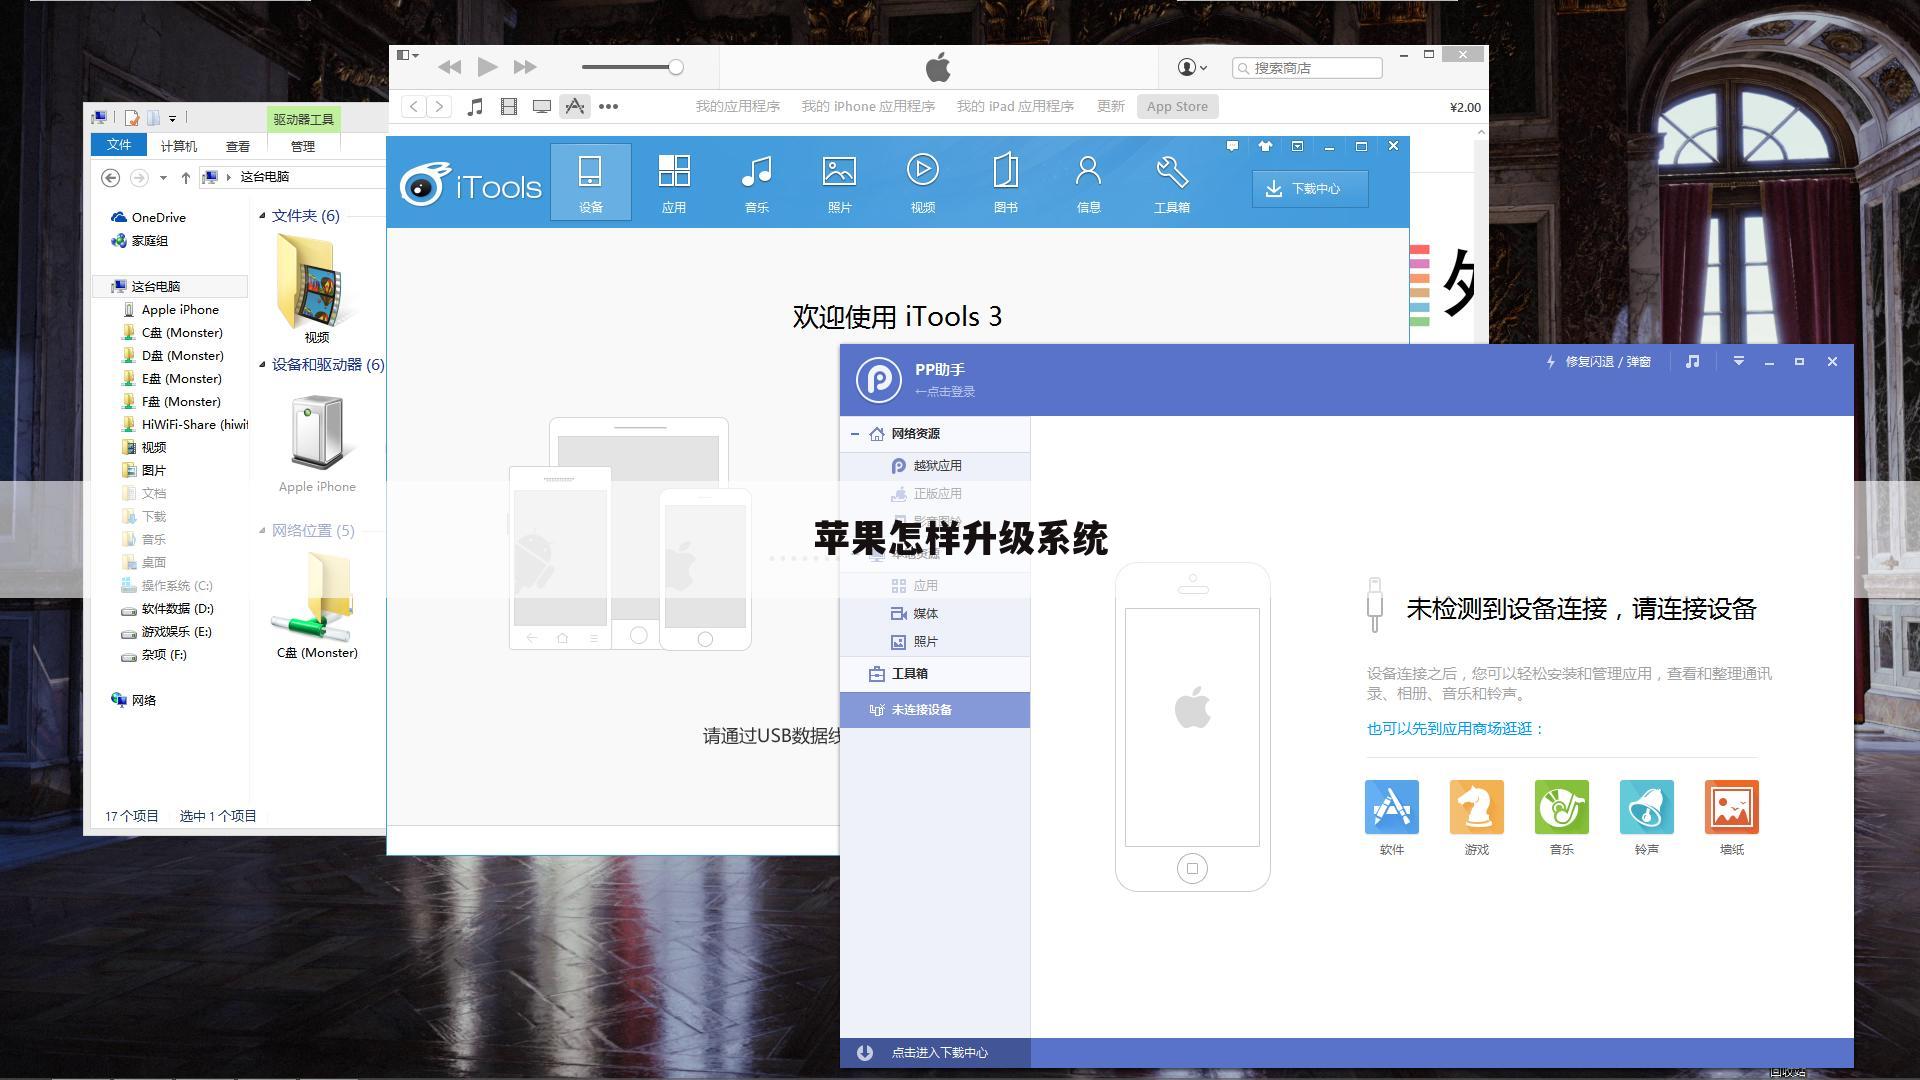This screenshot has height=1080, width=1920.
Task: Open the iTools 图书 (Books) tab
Action: click(1005, 182)
